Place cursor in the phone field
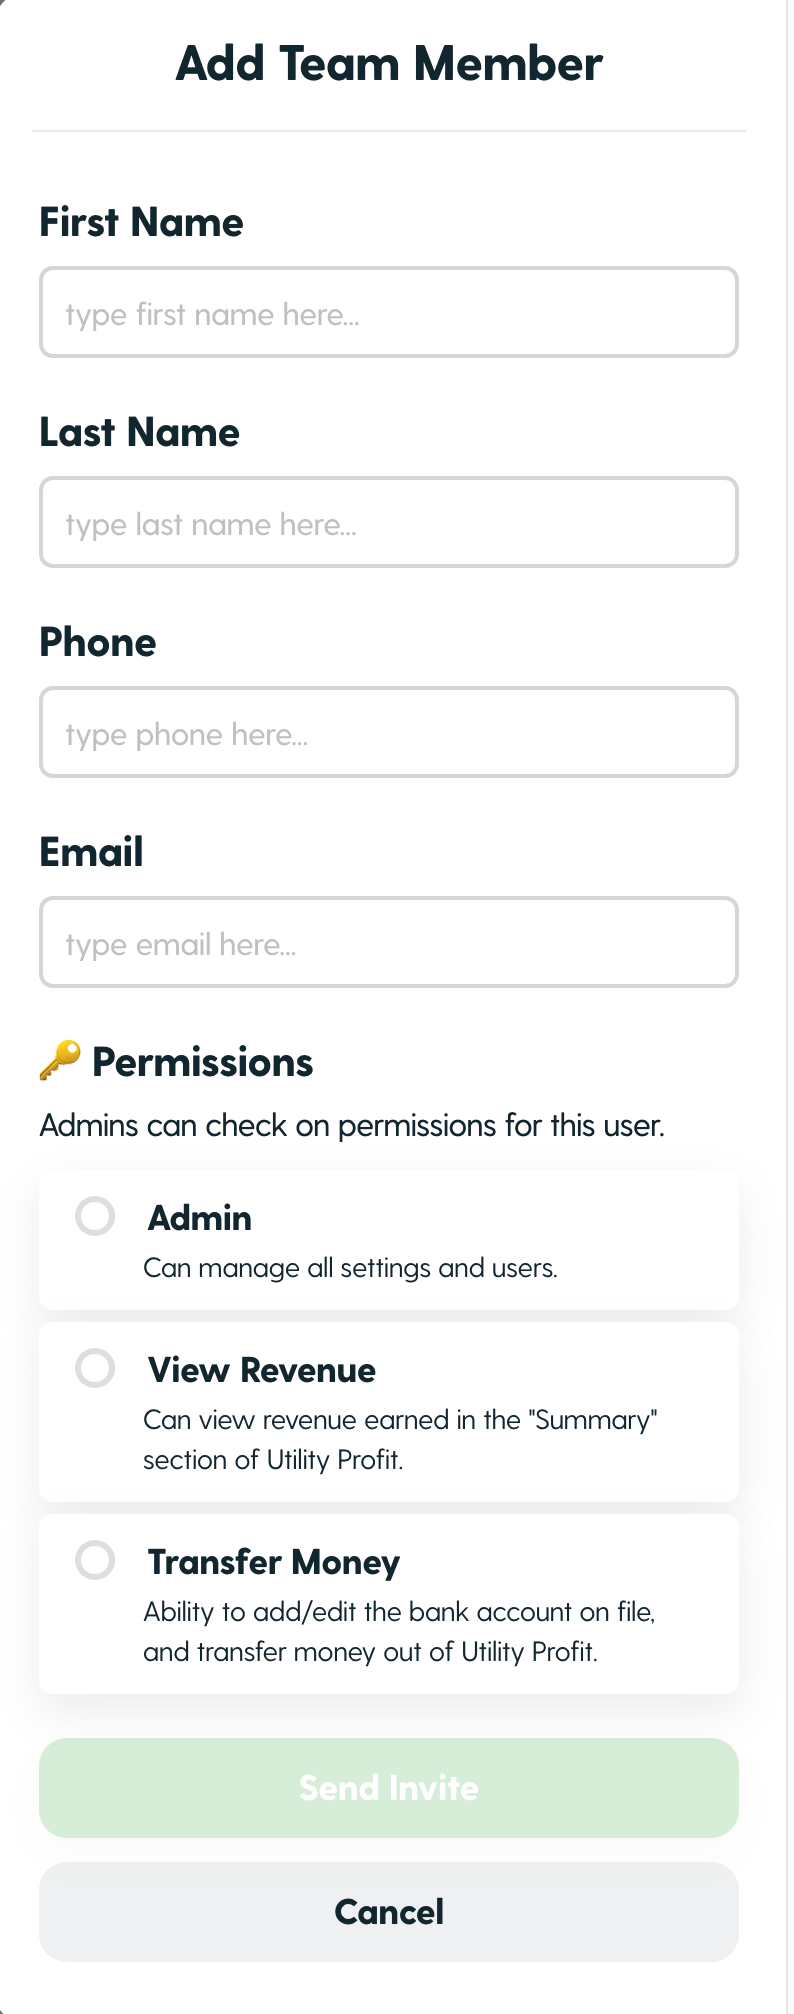This screenshot has height=2014, width=794. [x=389, y=733]
